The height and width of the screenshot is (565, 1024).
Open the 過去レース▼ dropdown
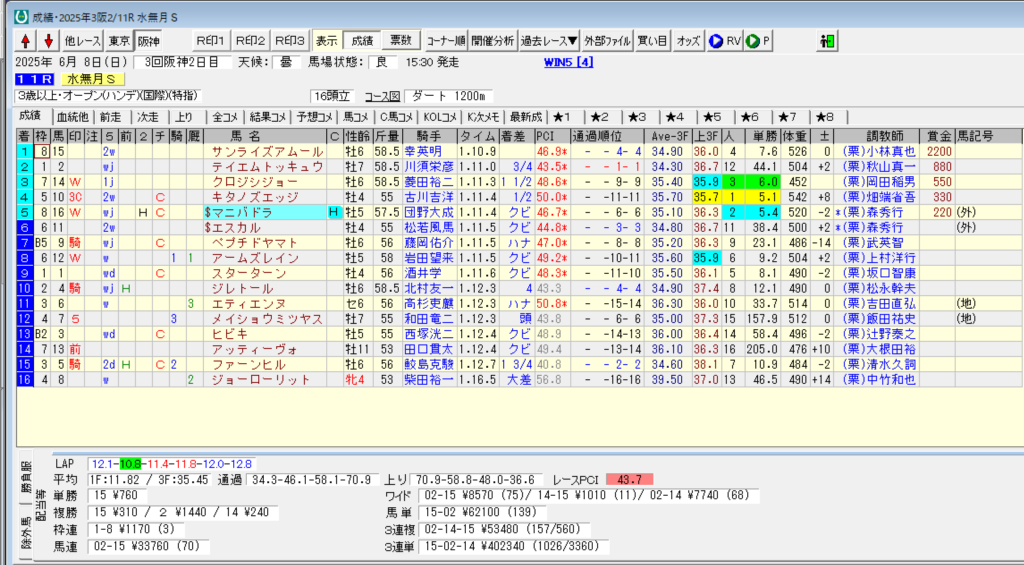[551, 41]
